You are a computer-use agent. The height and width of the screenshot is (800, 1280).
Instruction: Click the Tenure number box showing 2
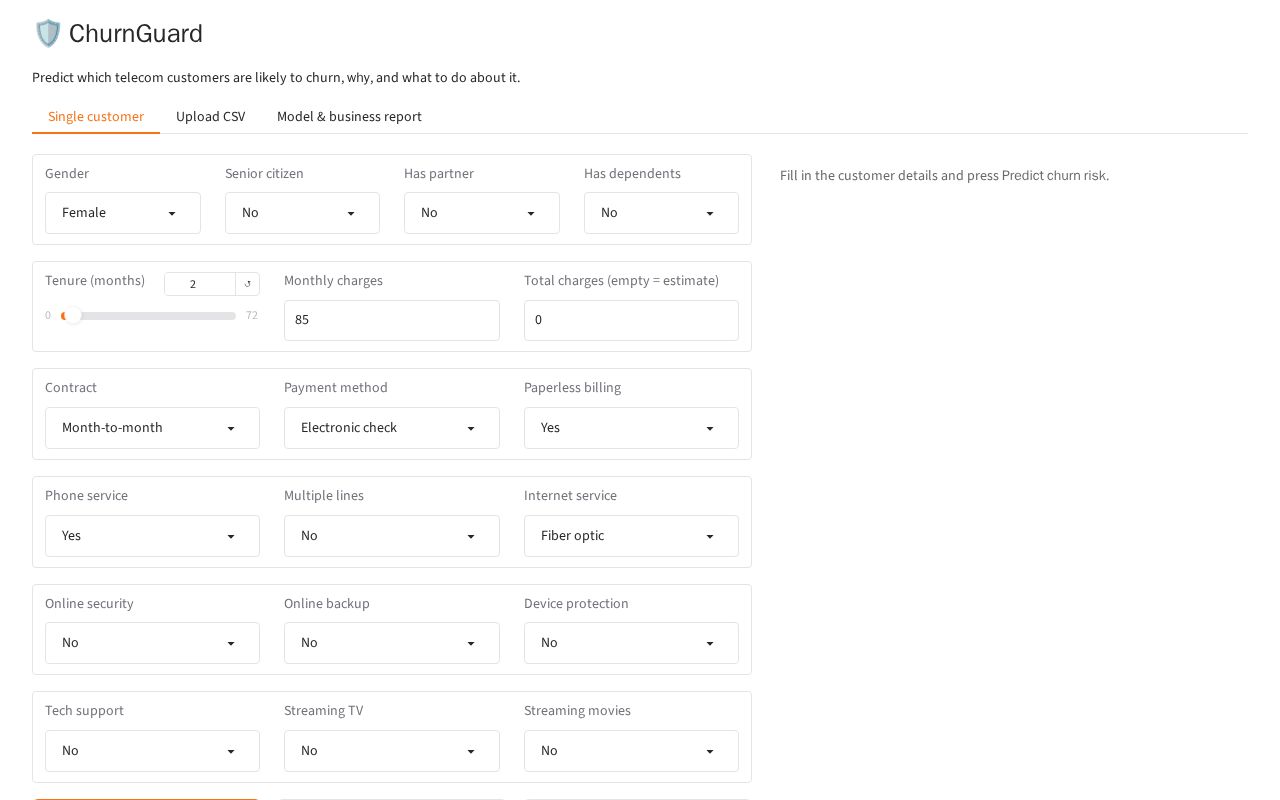[200, 284]
